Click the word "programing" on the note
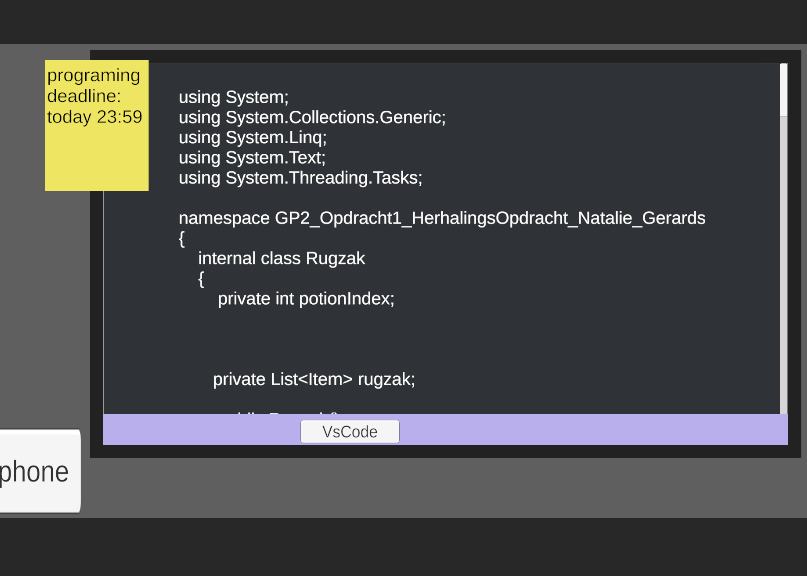Image resolution: width=807 pixels, height=576 pixels. tap(93, 75)
